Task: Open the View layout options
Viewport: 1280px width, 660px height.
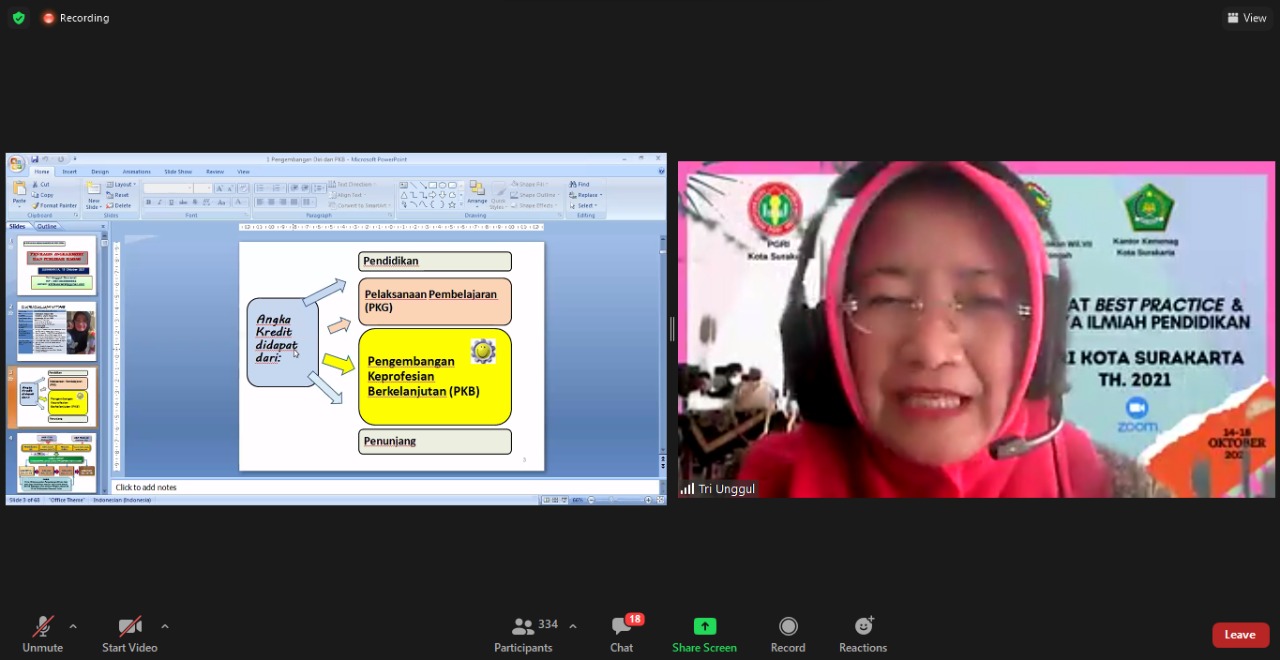Action: click(x=1246, y=18)
